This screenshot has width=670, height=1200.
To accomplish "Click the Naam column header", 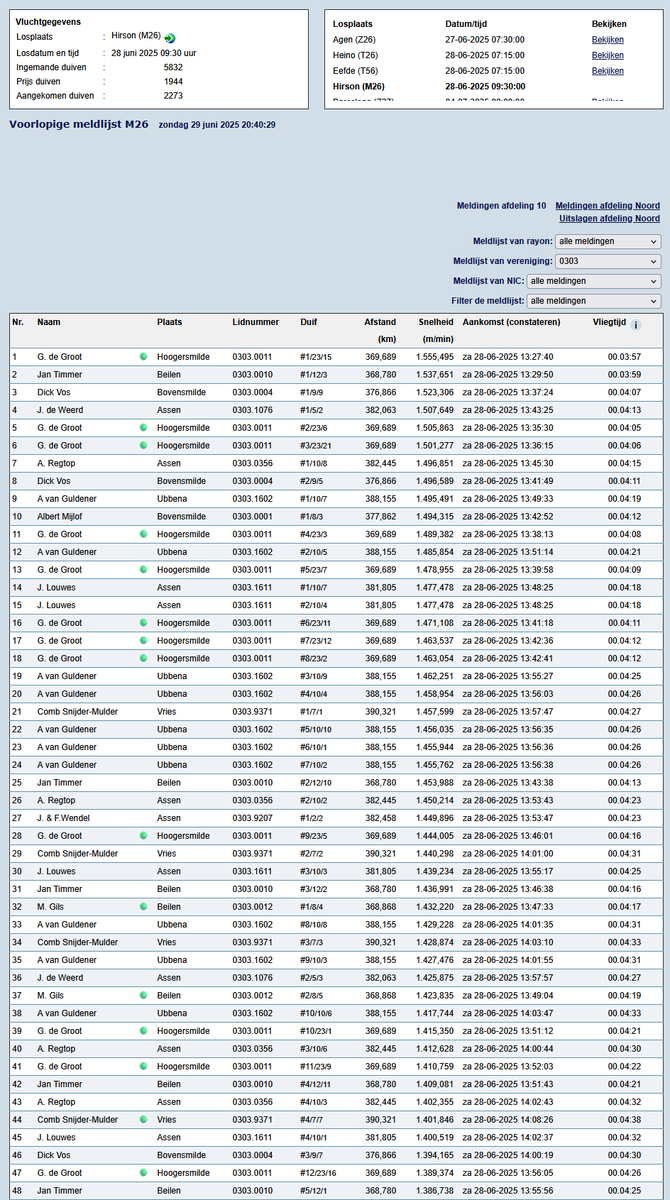I will (x=48, y=322).
